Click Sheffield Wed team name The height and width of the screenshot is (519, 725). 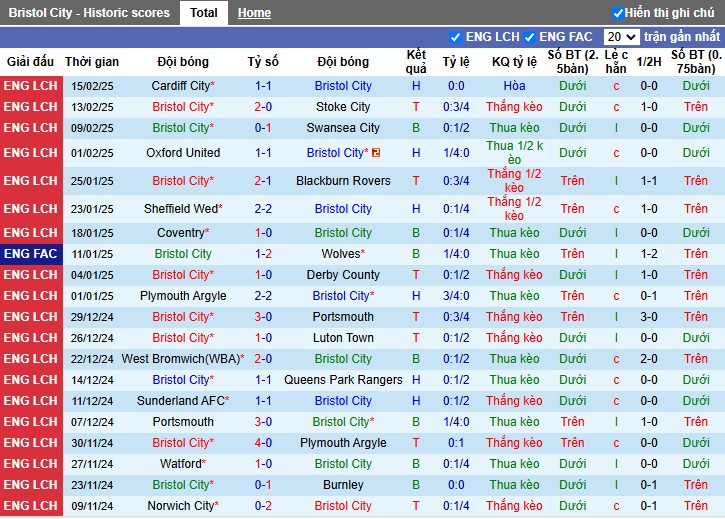tap(183, 209)
